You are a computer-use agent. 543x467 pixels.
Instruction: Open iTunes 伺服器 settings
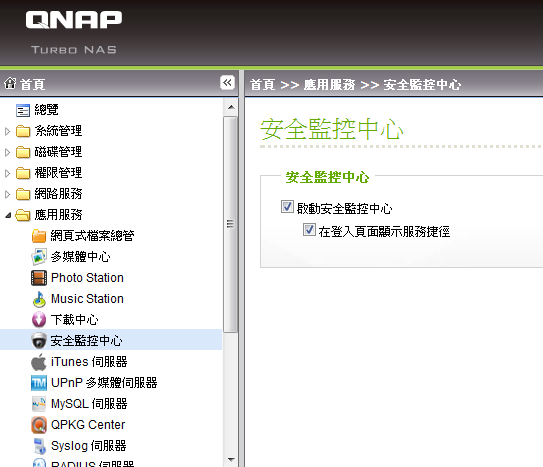tap(89, 362)
